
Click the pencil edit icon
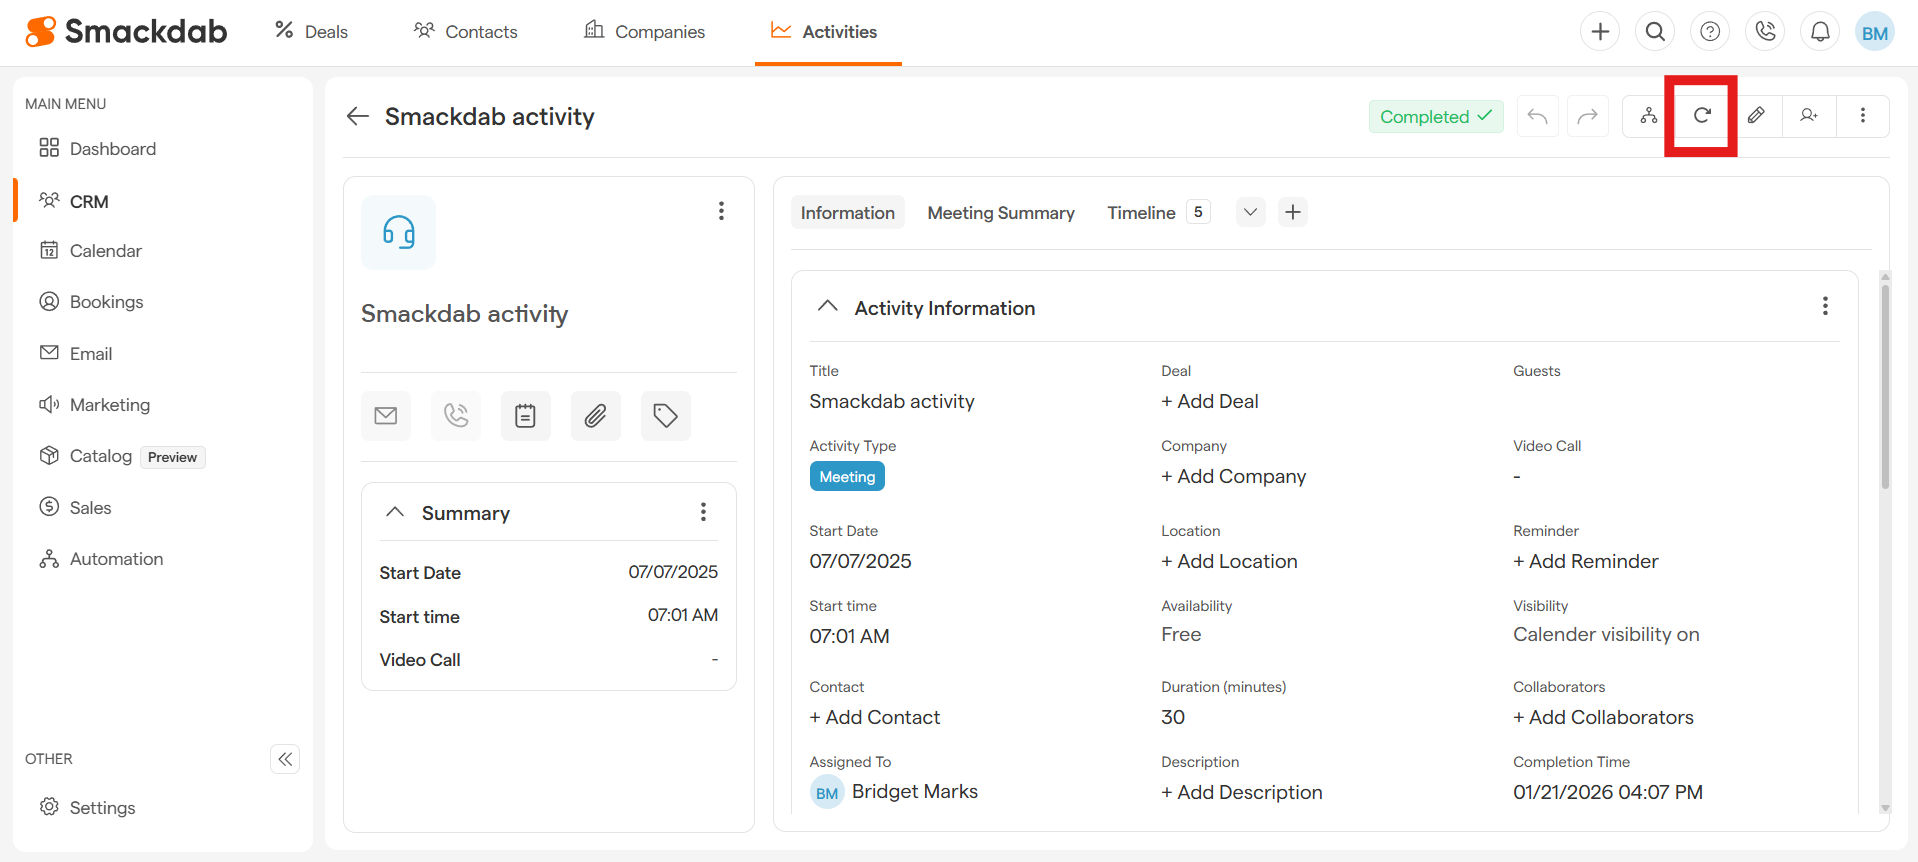[x=1755, y=116]
